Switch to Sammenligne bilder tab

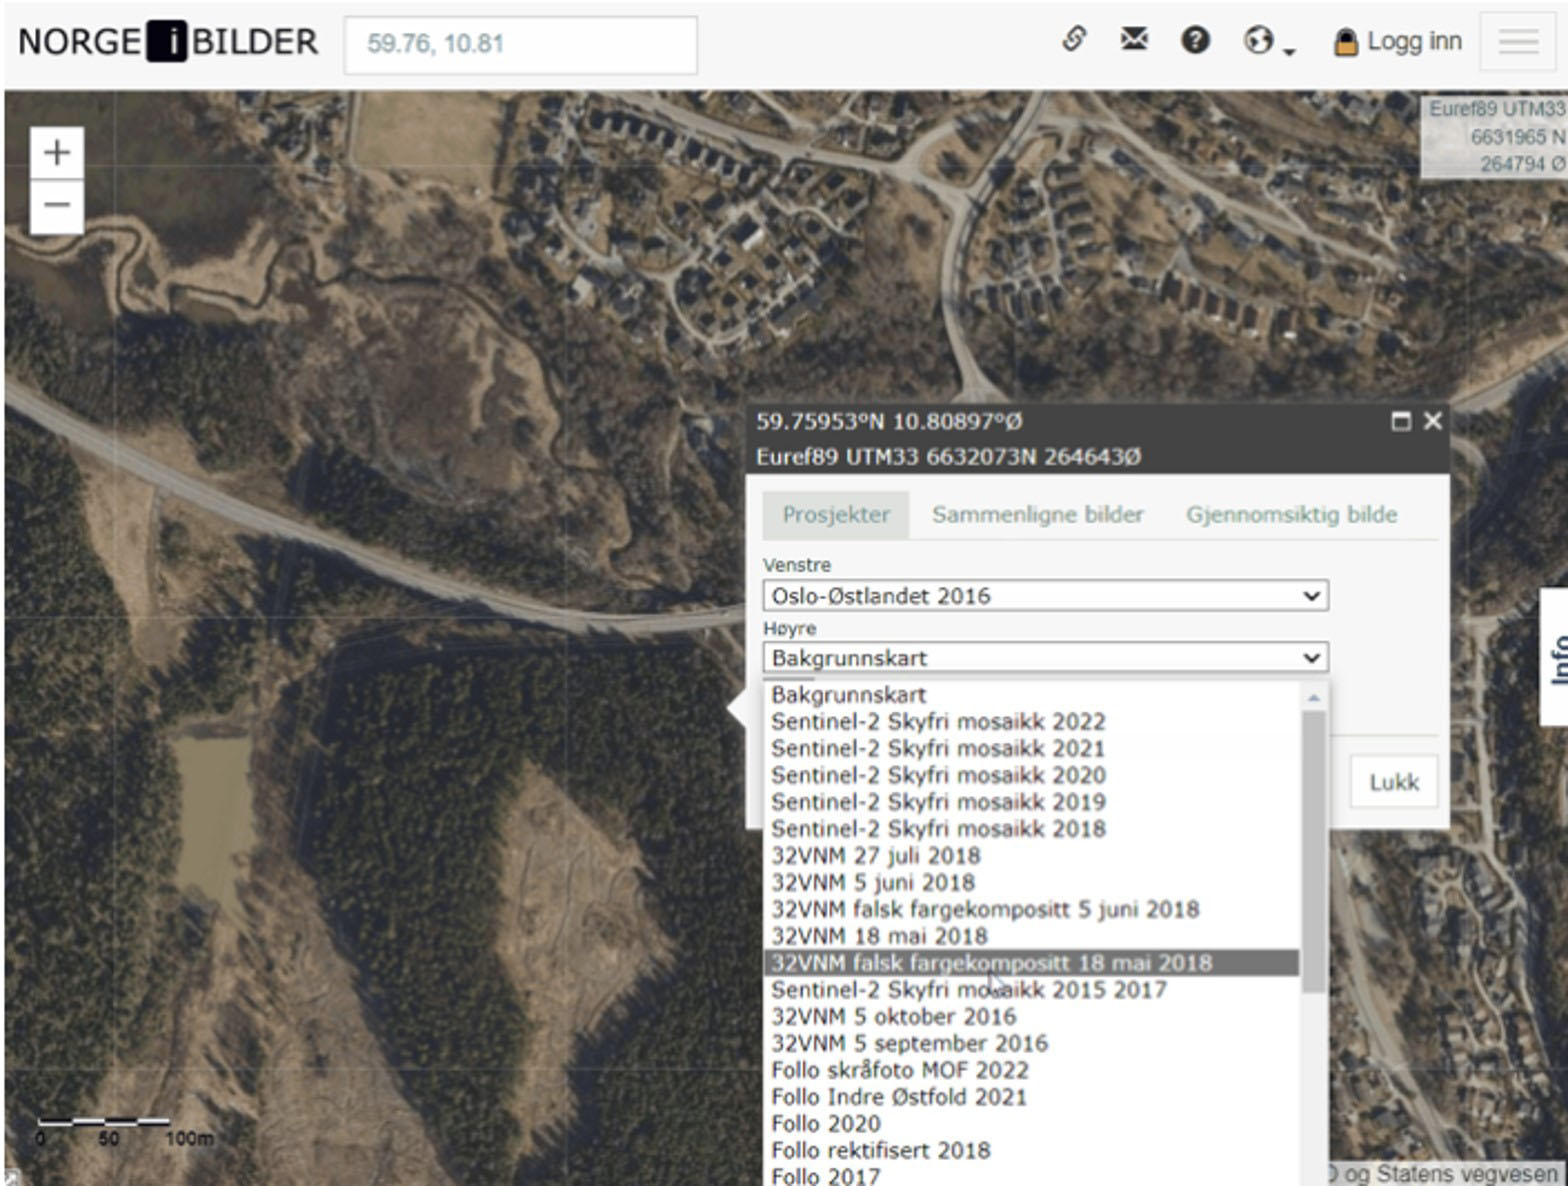pos(1037,515)
